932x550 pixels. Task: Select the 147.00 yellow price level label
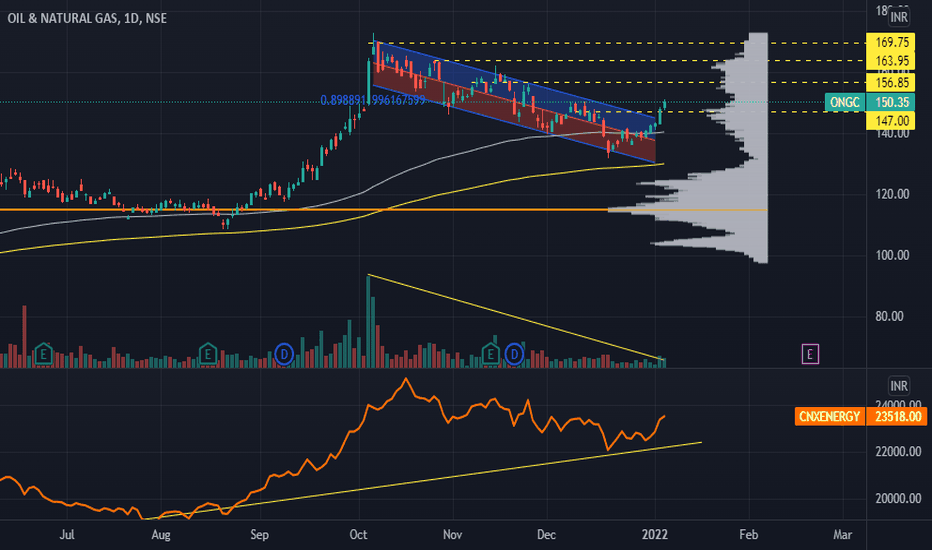(x=891, y=121)
